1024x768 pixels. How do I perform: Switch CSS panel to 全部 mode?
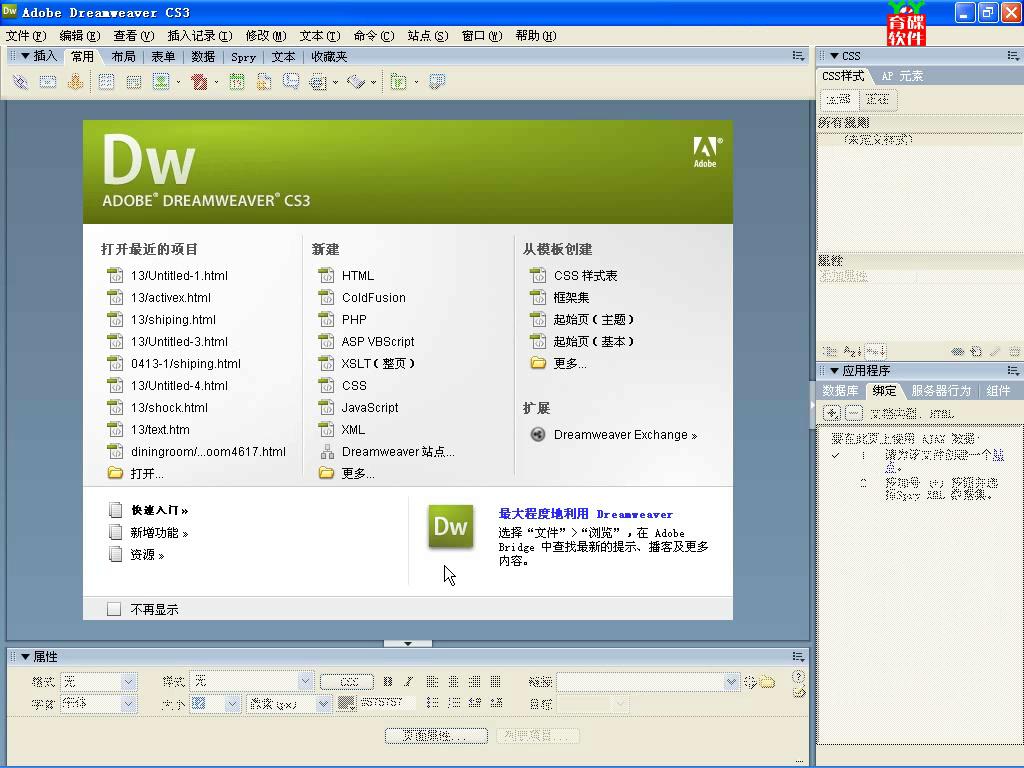838,100
